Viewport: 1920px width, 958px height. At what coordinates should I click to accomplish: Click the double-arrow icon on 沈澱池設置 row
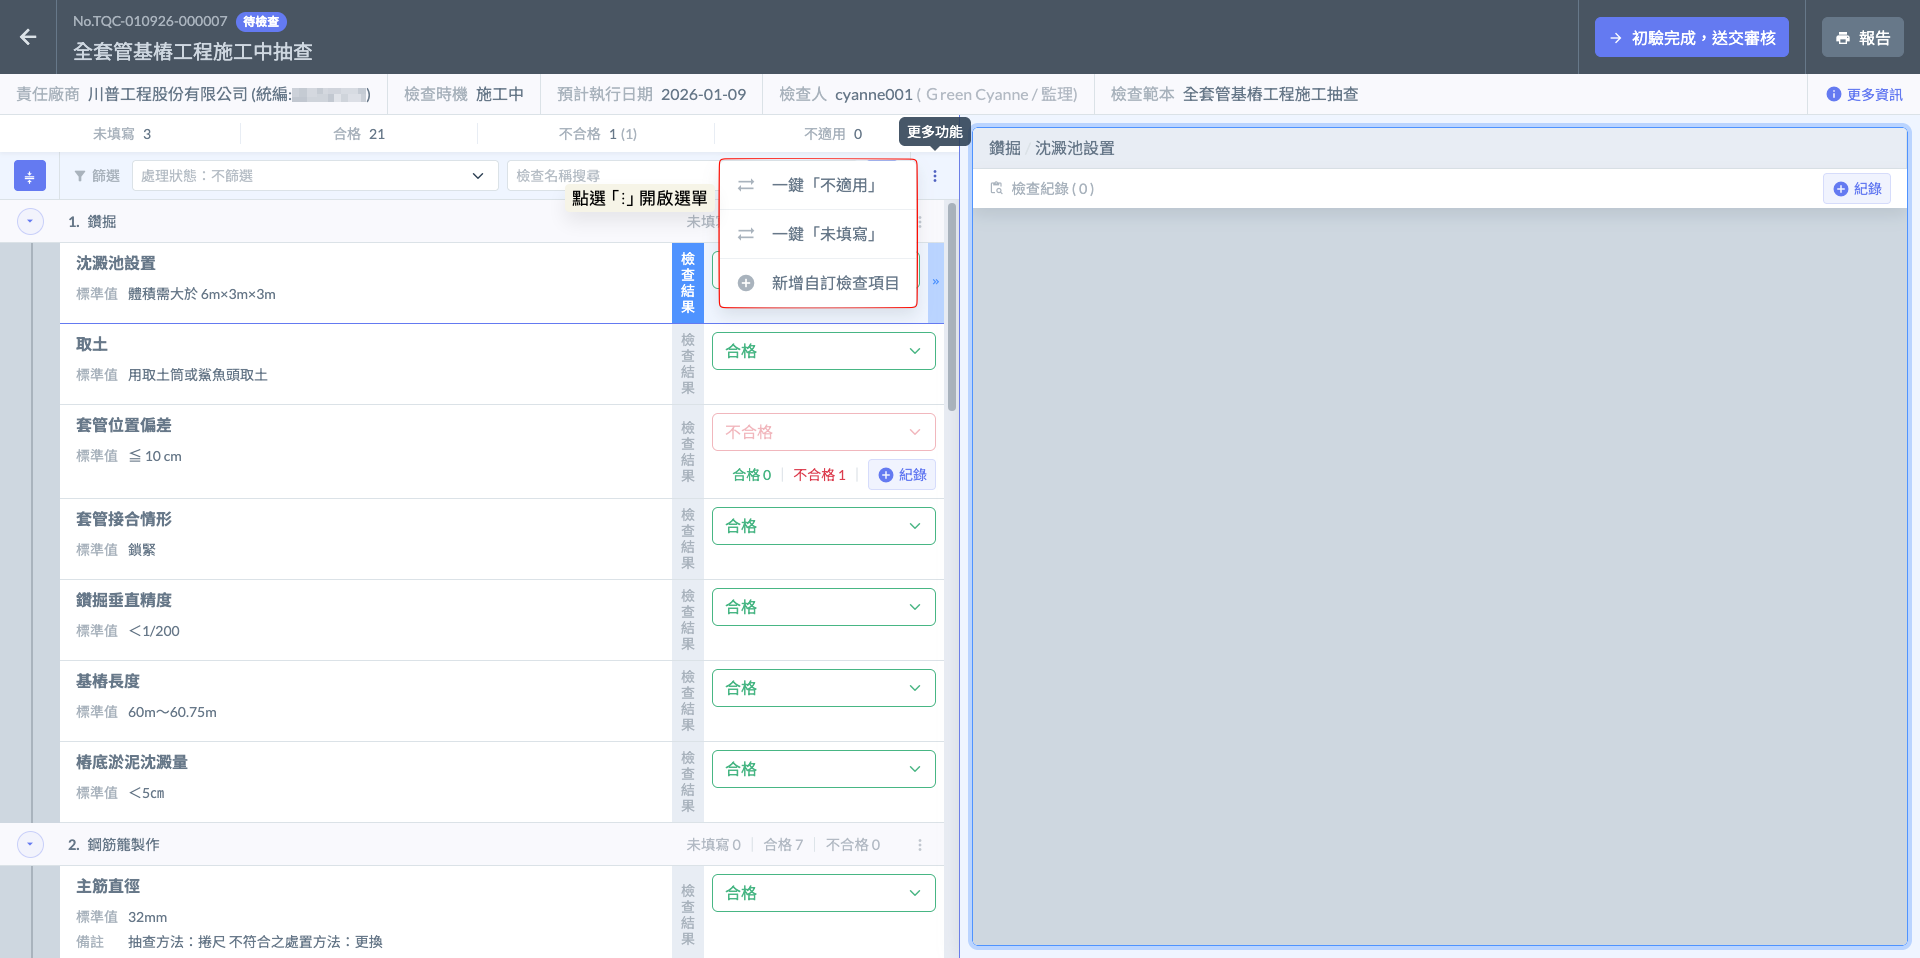point(936,283)
